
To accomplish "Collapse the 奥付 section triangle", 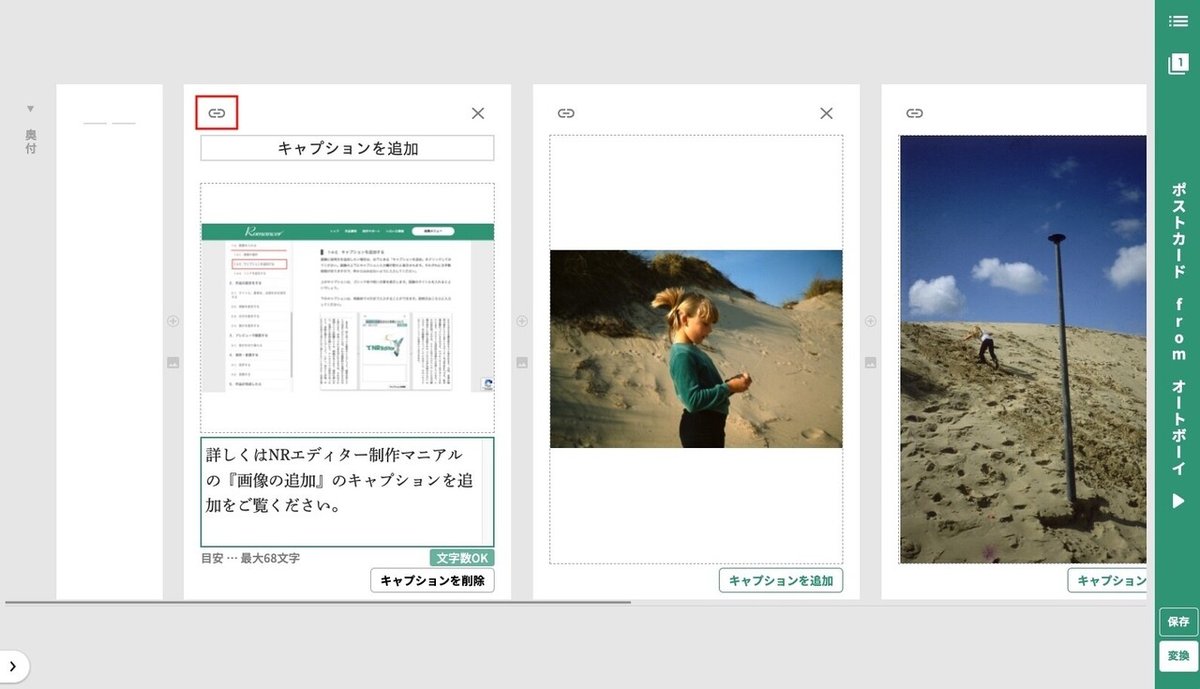I will point(30,108).
